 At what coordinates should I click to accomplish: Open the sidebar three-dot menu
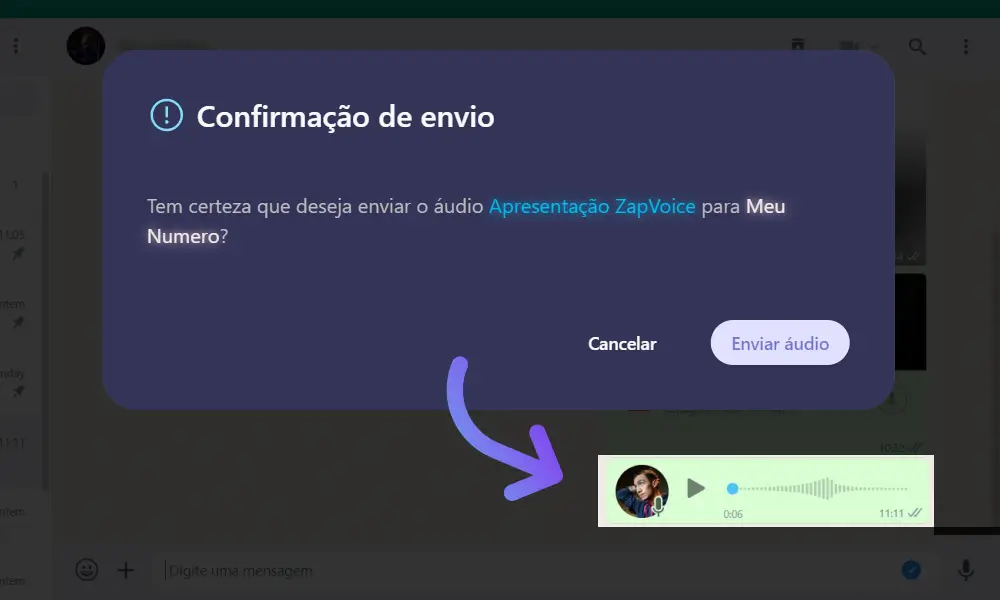pos(16,46)
